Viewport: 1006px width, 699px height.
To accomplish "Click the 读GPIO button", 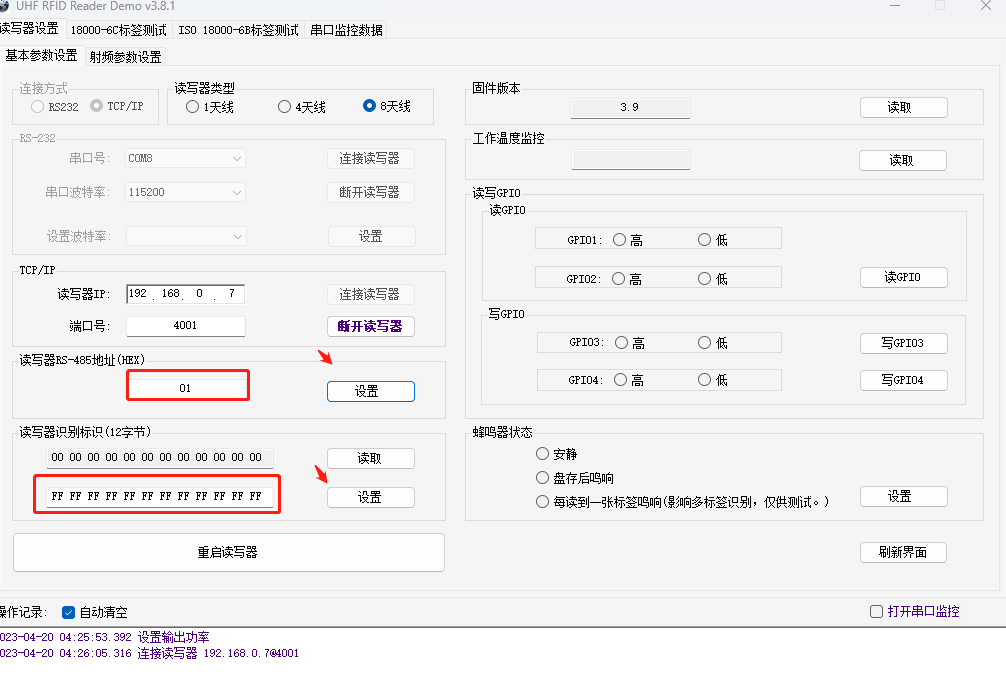I will 903,277.
